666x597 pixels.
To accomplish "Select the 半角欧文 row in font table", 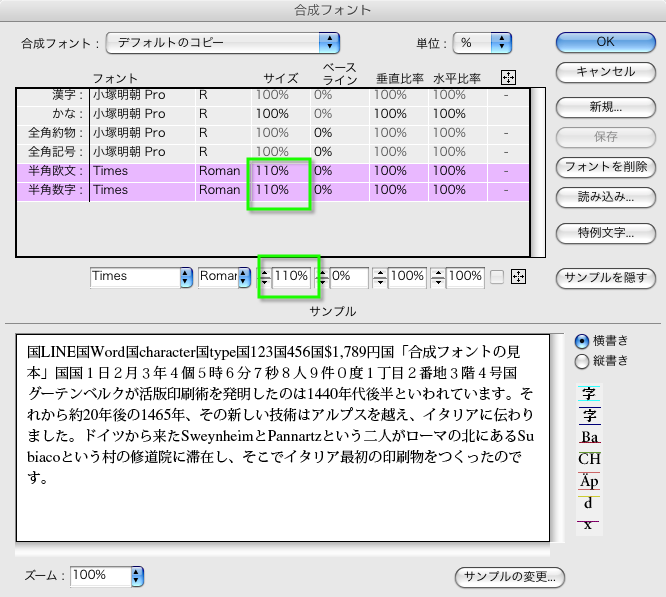I will pos(273,171).
